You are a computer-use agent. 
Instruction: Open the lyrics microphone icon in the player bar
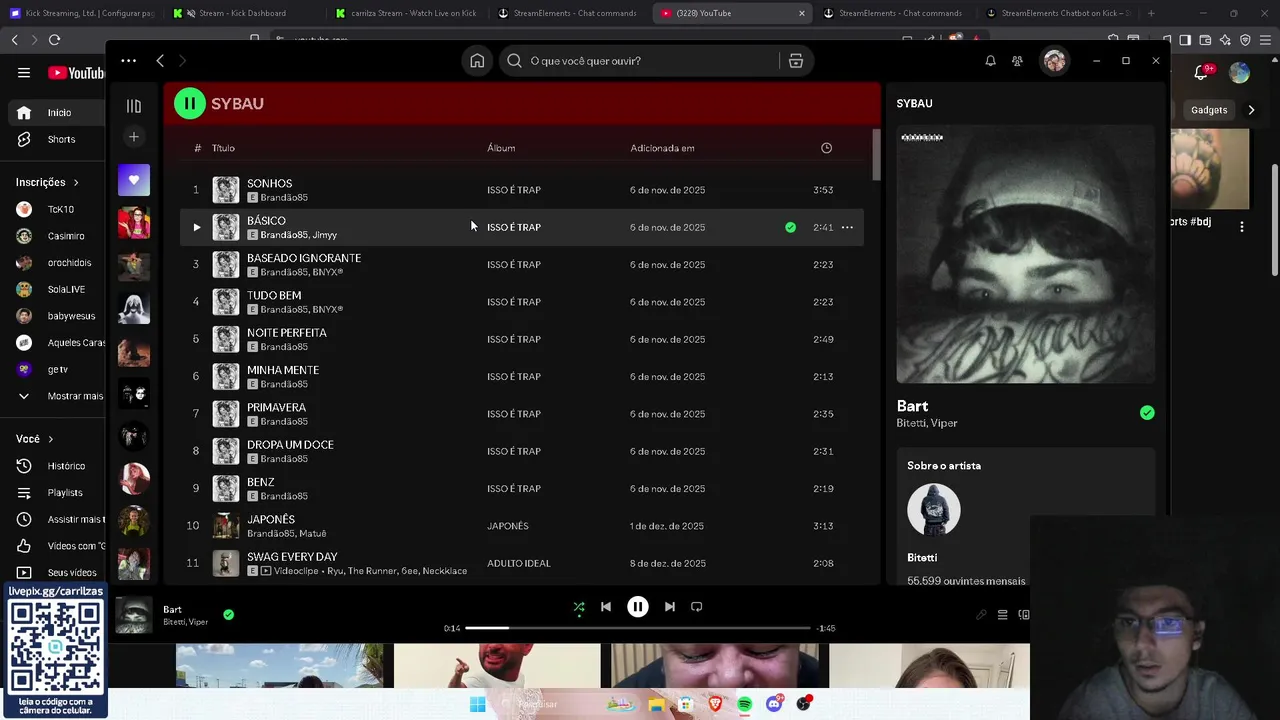click(981, 615)
